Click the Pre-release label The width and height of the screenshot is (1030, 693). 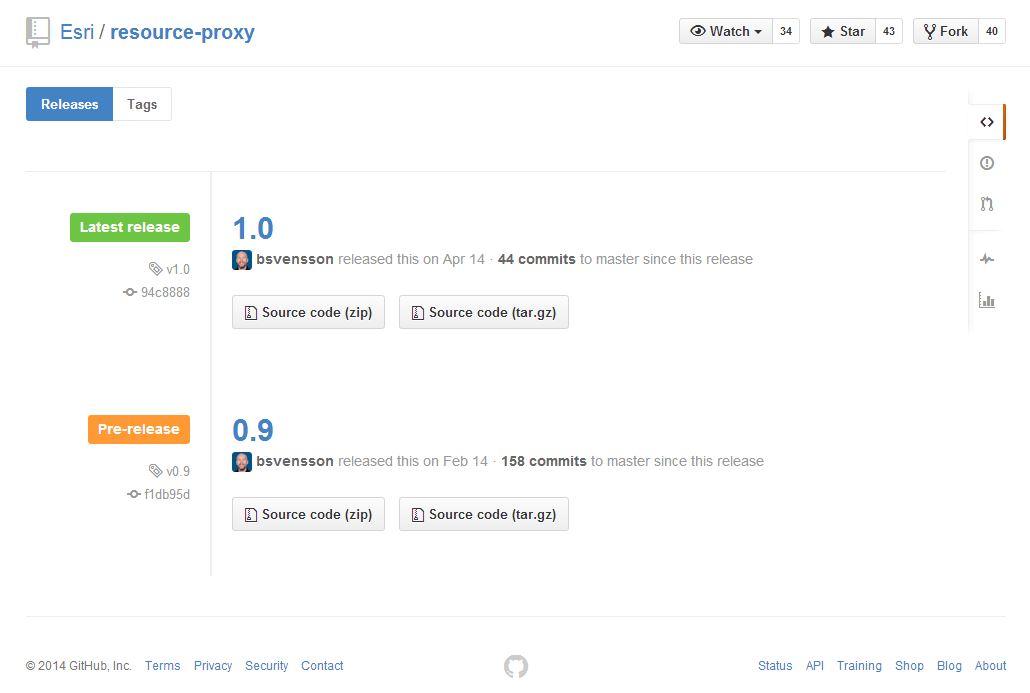(x=139, y=429)
